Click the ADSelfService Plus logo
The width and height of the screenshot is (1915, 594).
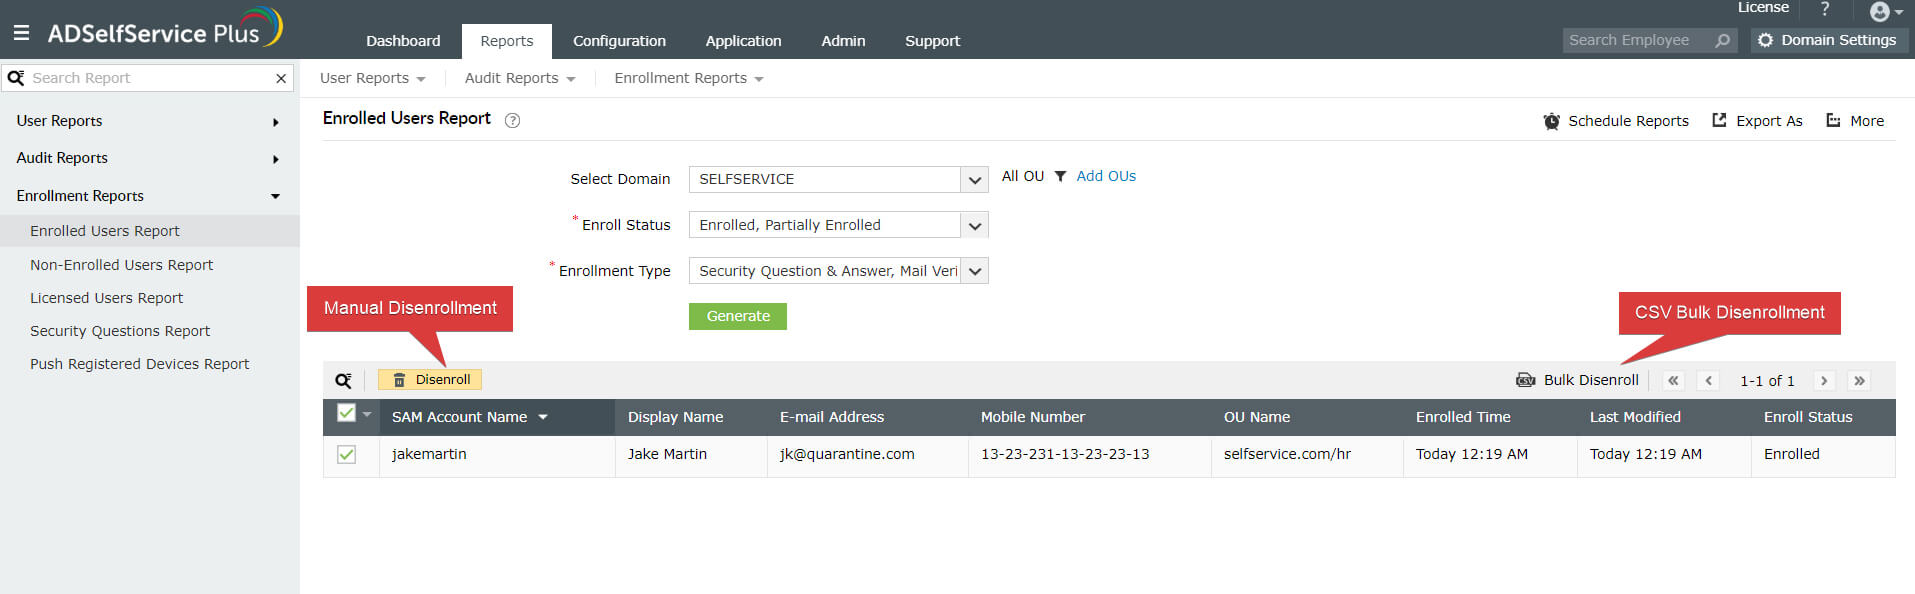[165, 28]
